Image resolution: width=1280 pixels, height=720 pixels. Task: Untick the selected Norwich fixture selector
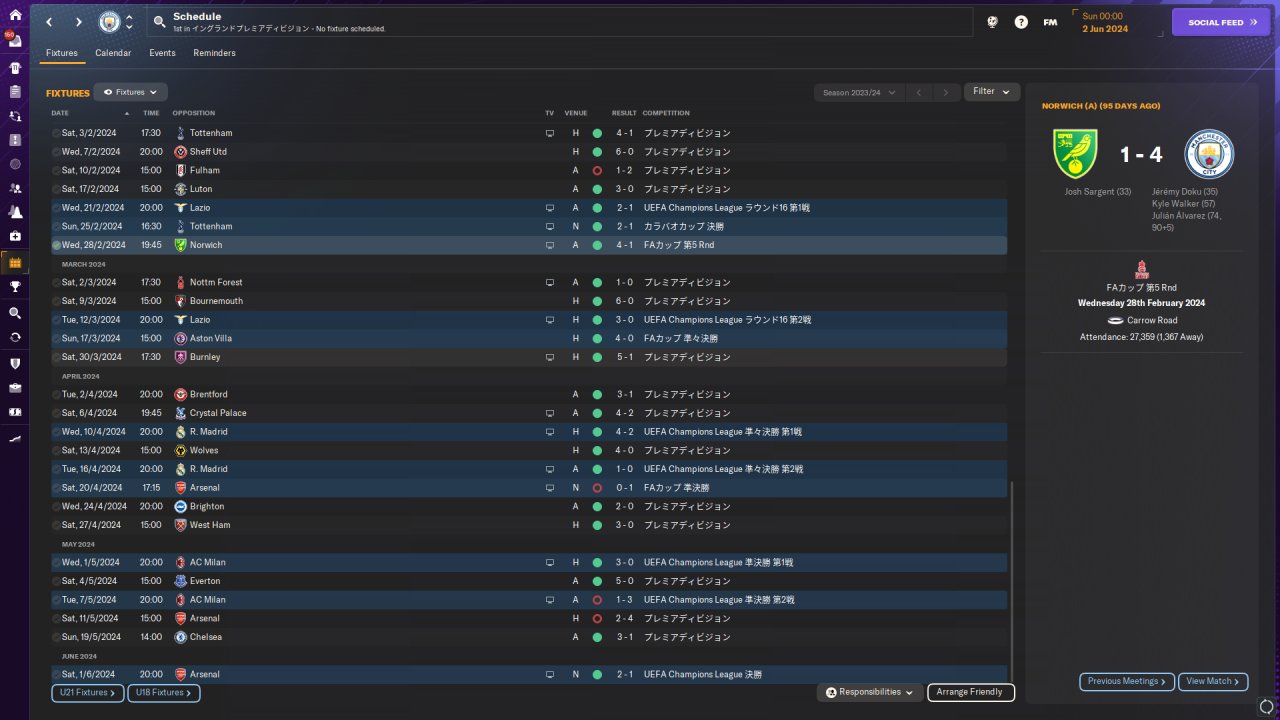[x=56, y=245]
